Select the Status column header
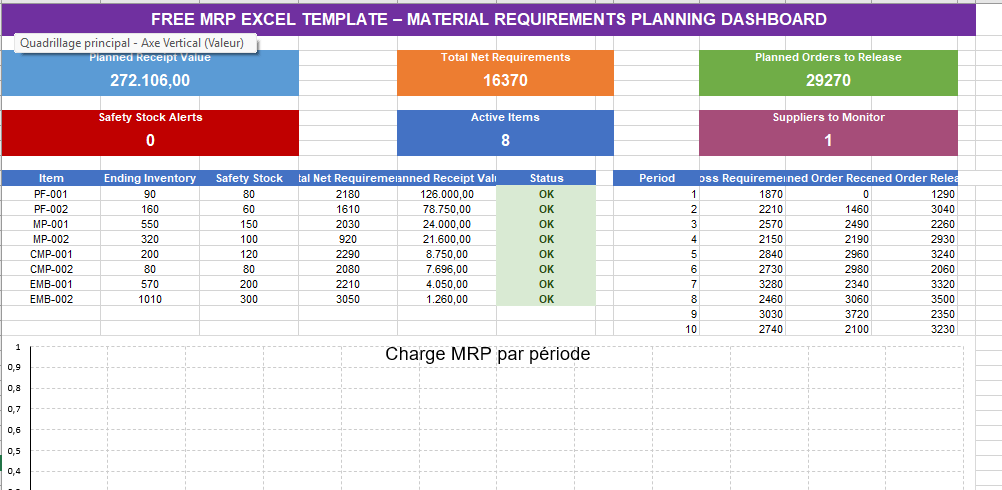 click(x=546, y=178)
